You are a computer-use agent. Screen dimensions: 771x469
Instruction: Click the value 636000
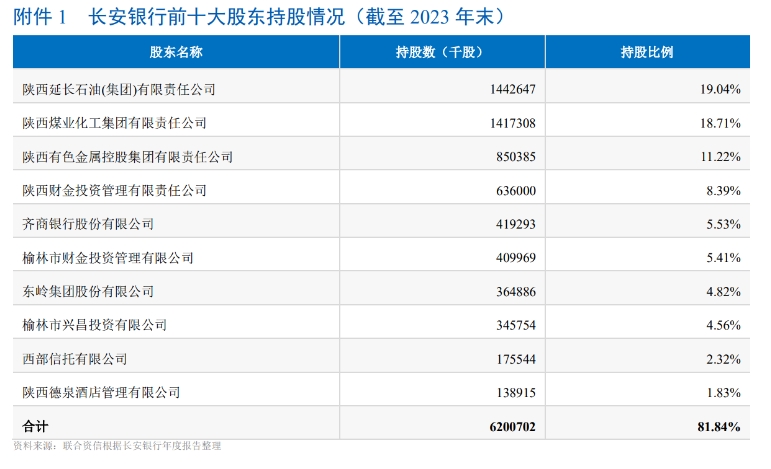pyautogui.click(x=516, y=191)
